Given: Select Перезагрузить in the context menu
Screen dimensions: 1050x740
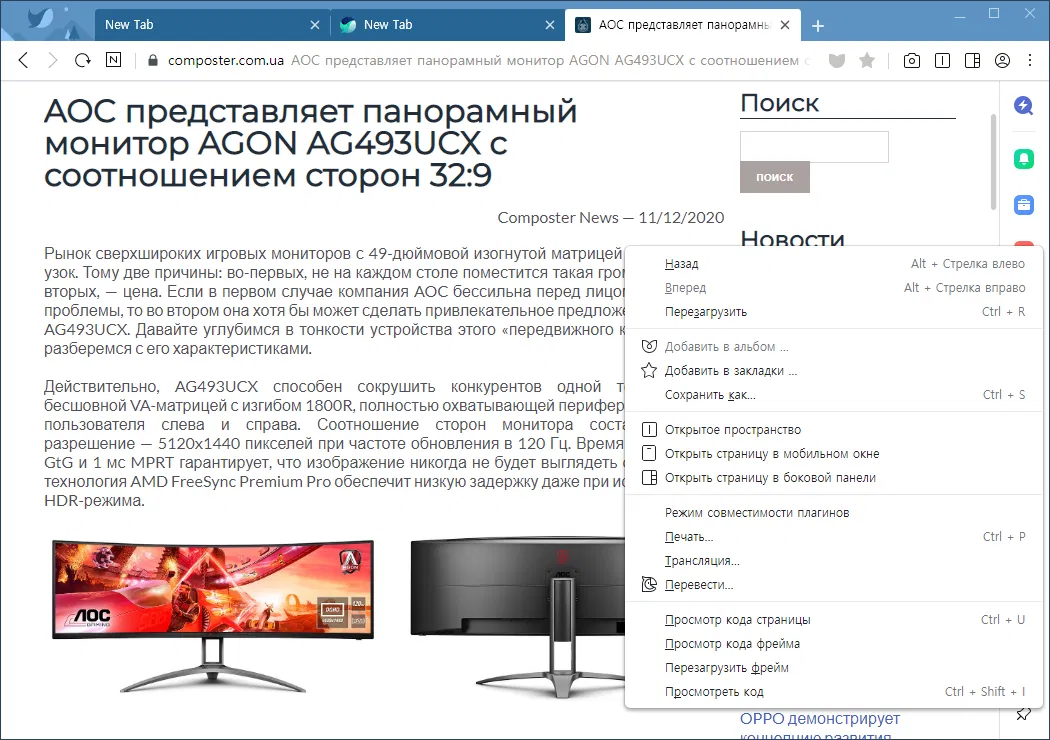Looking at the screenshot, I should point(833,312).
